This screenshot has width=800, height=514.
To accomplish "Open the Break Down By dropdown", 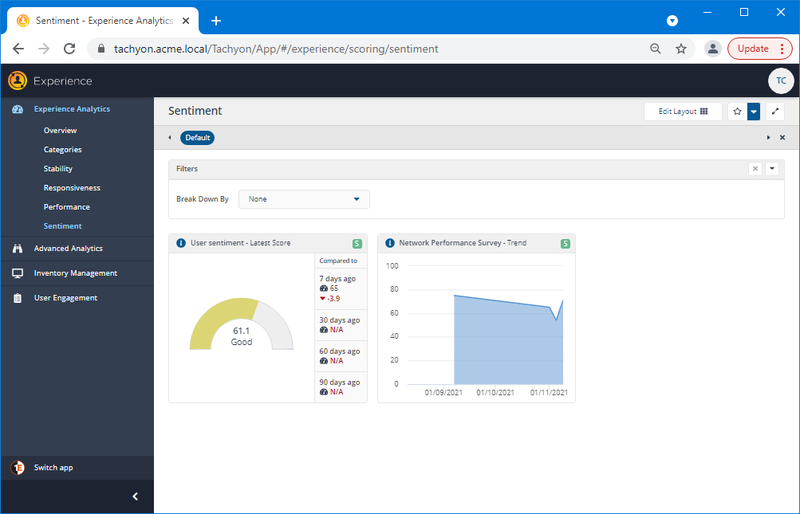I will point(304,199).
